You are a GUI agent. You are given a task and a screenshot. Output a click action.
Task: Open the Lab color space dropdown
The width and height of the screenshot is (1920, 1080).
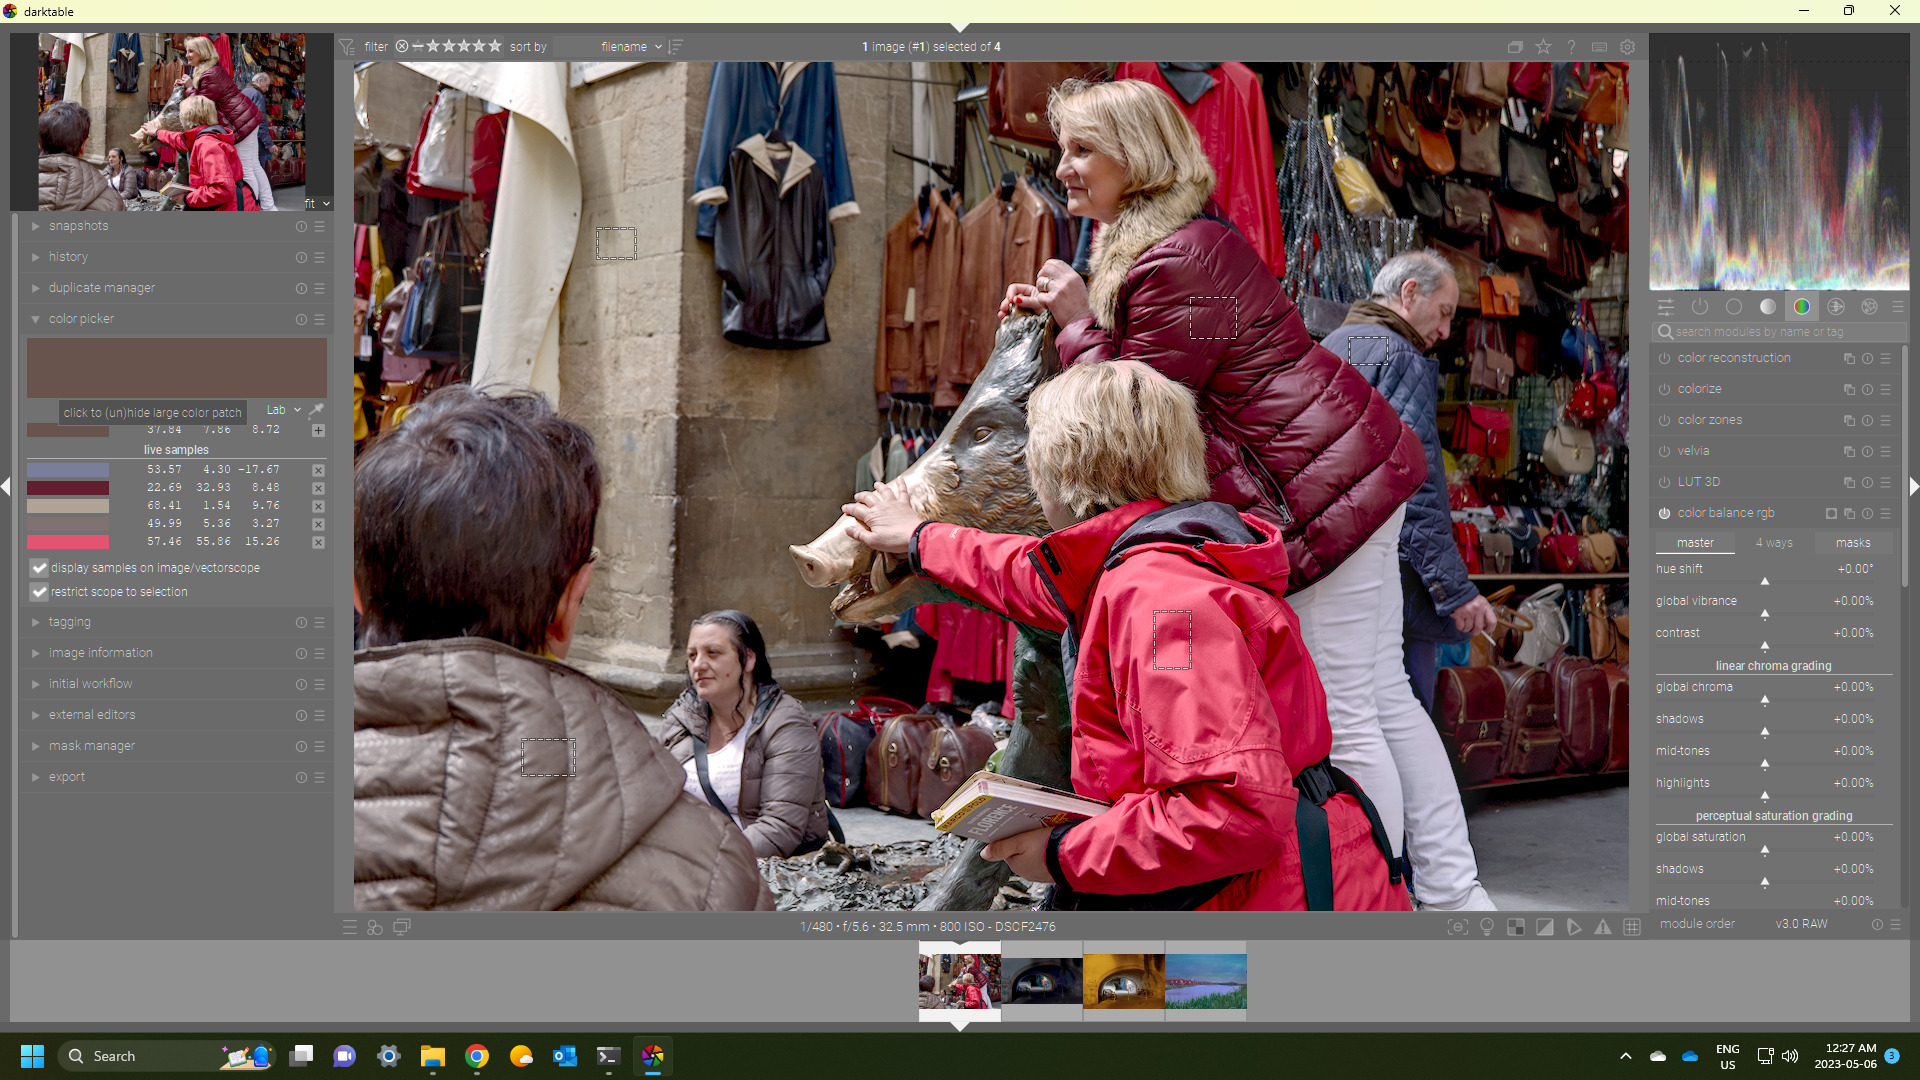(283, 410)
